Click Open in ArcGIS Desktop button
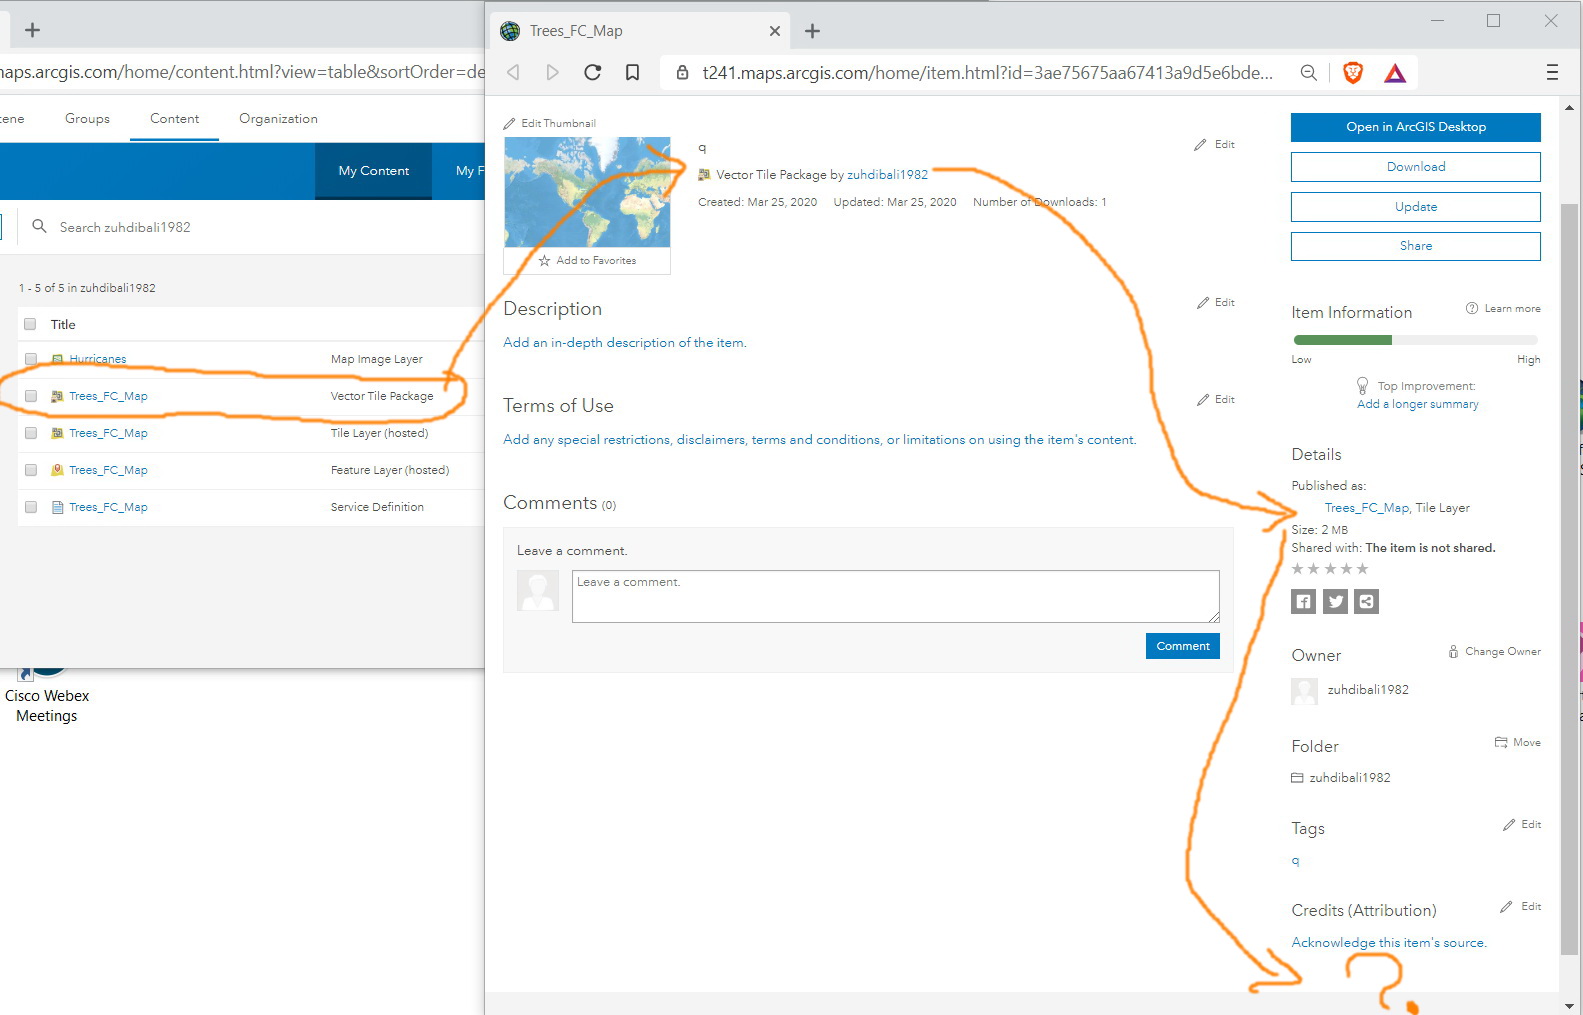 (1416, 127)
